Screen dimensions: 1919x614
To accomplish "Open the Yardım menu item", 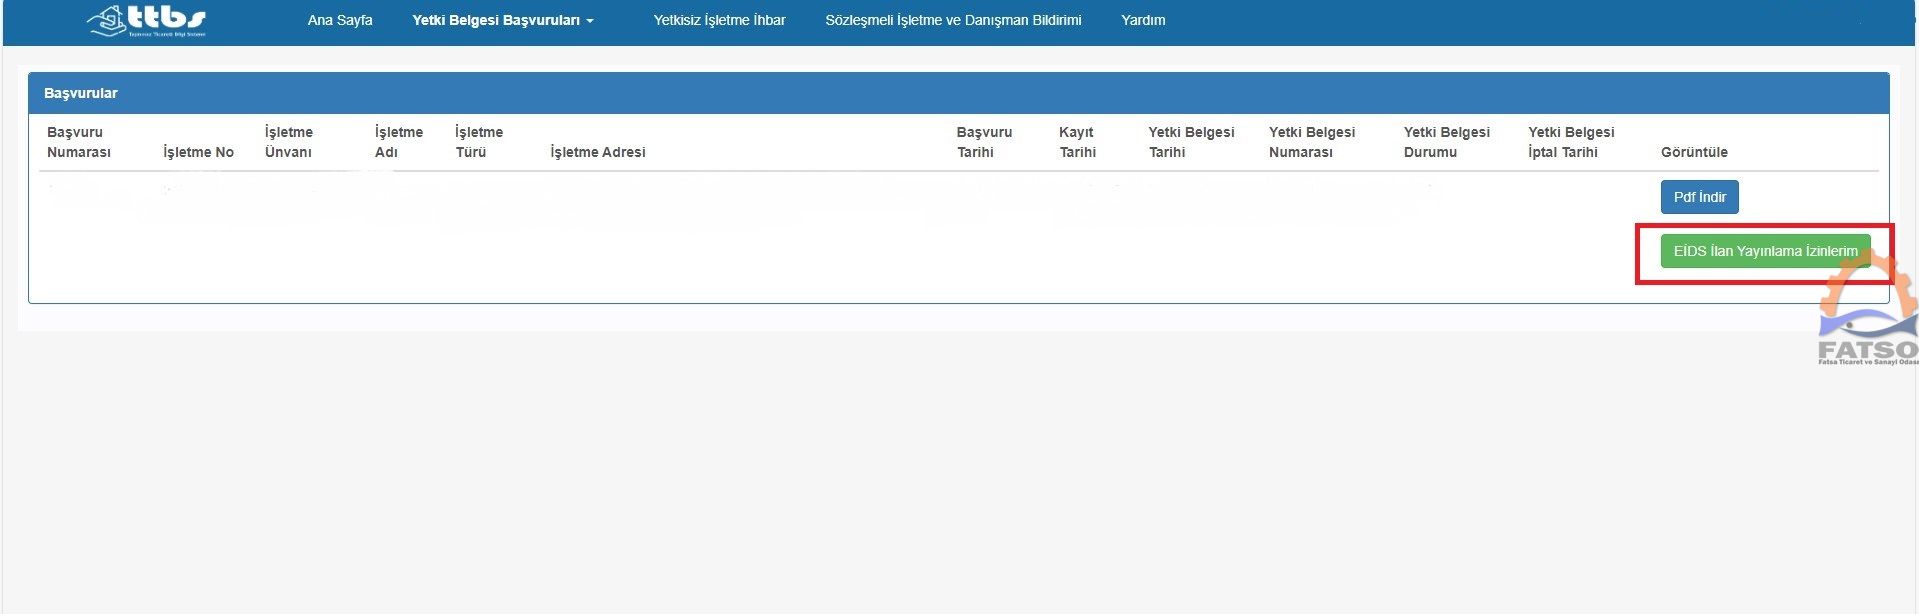I will [x=1143, y=20].
